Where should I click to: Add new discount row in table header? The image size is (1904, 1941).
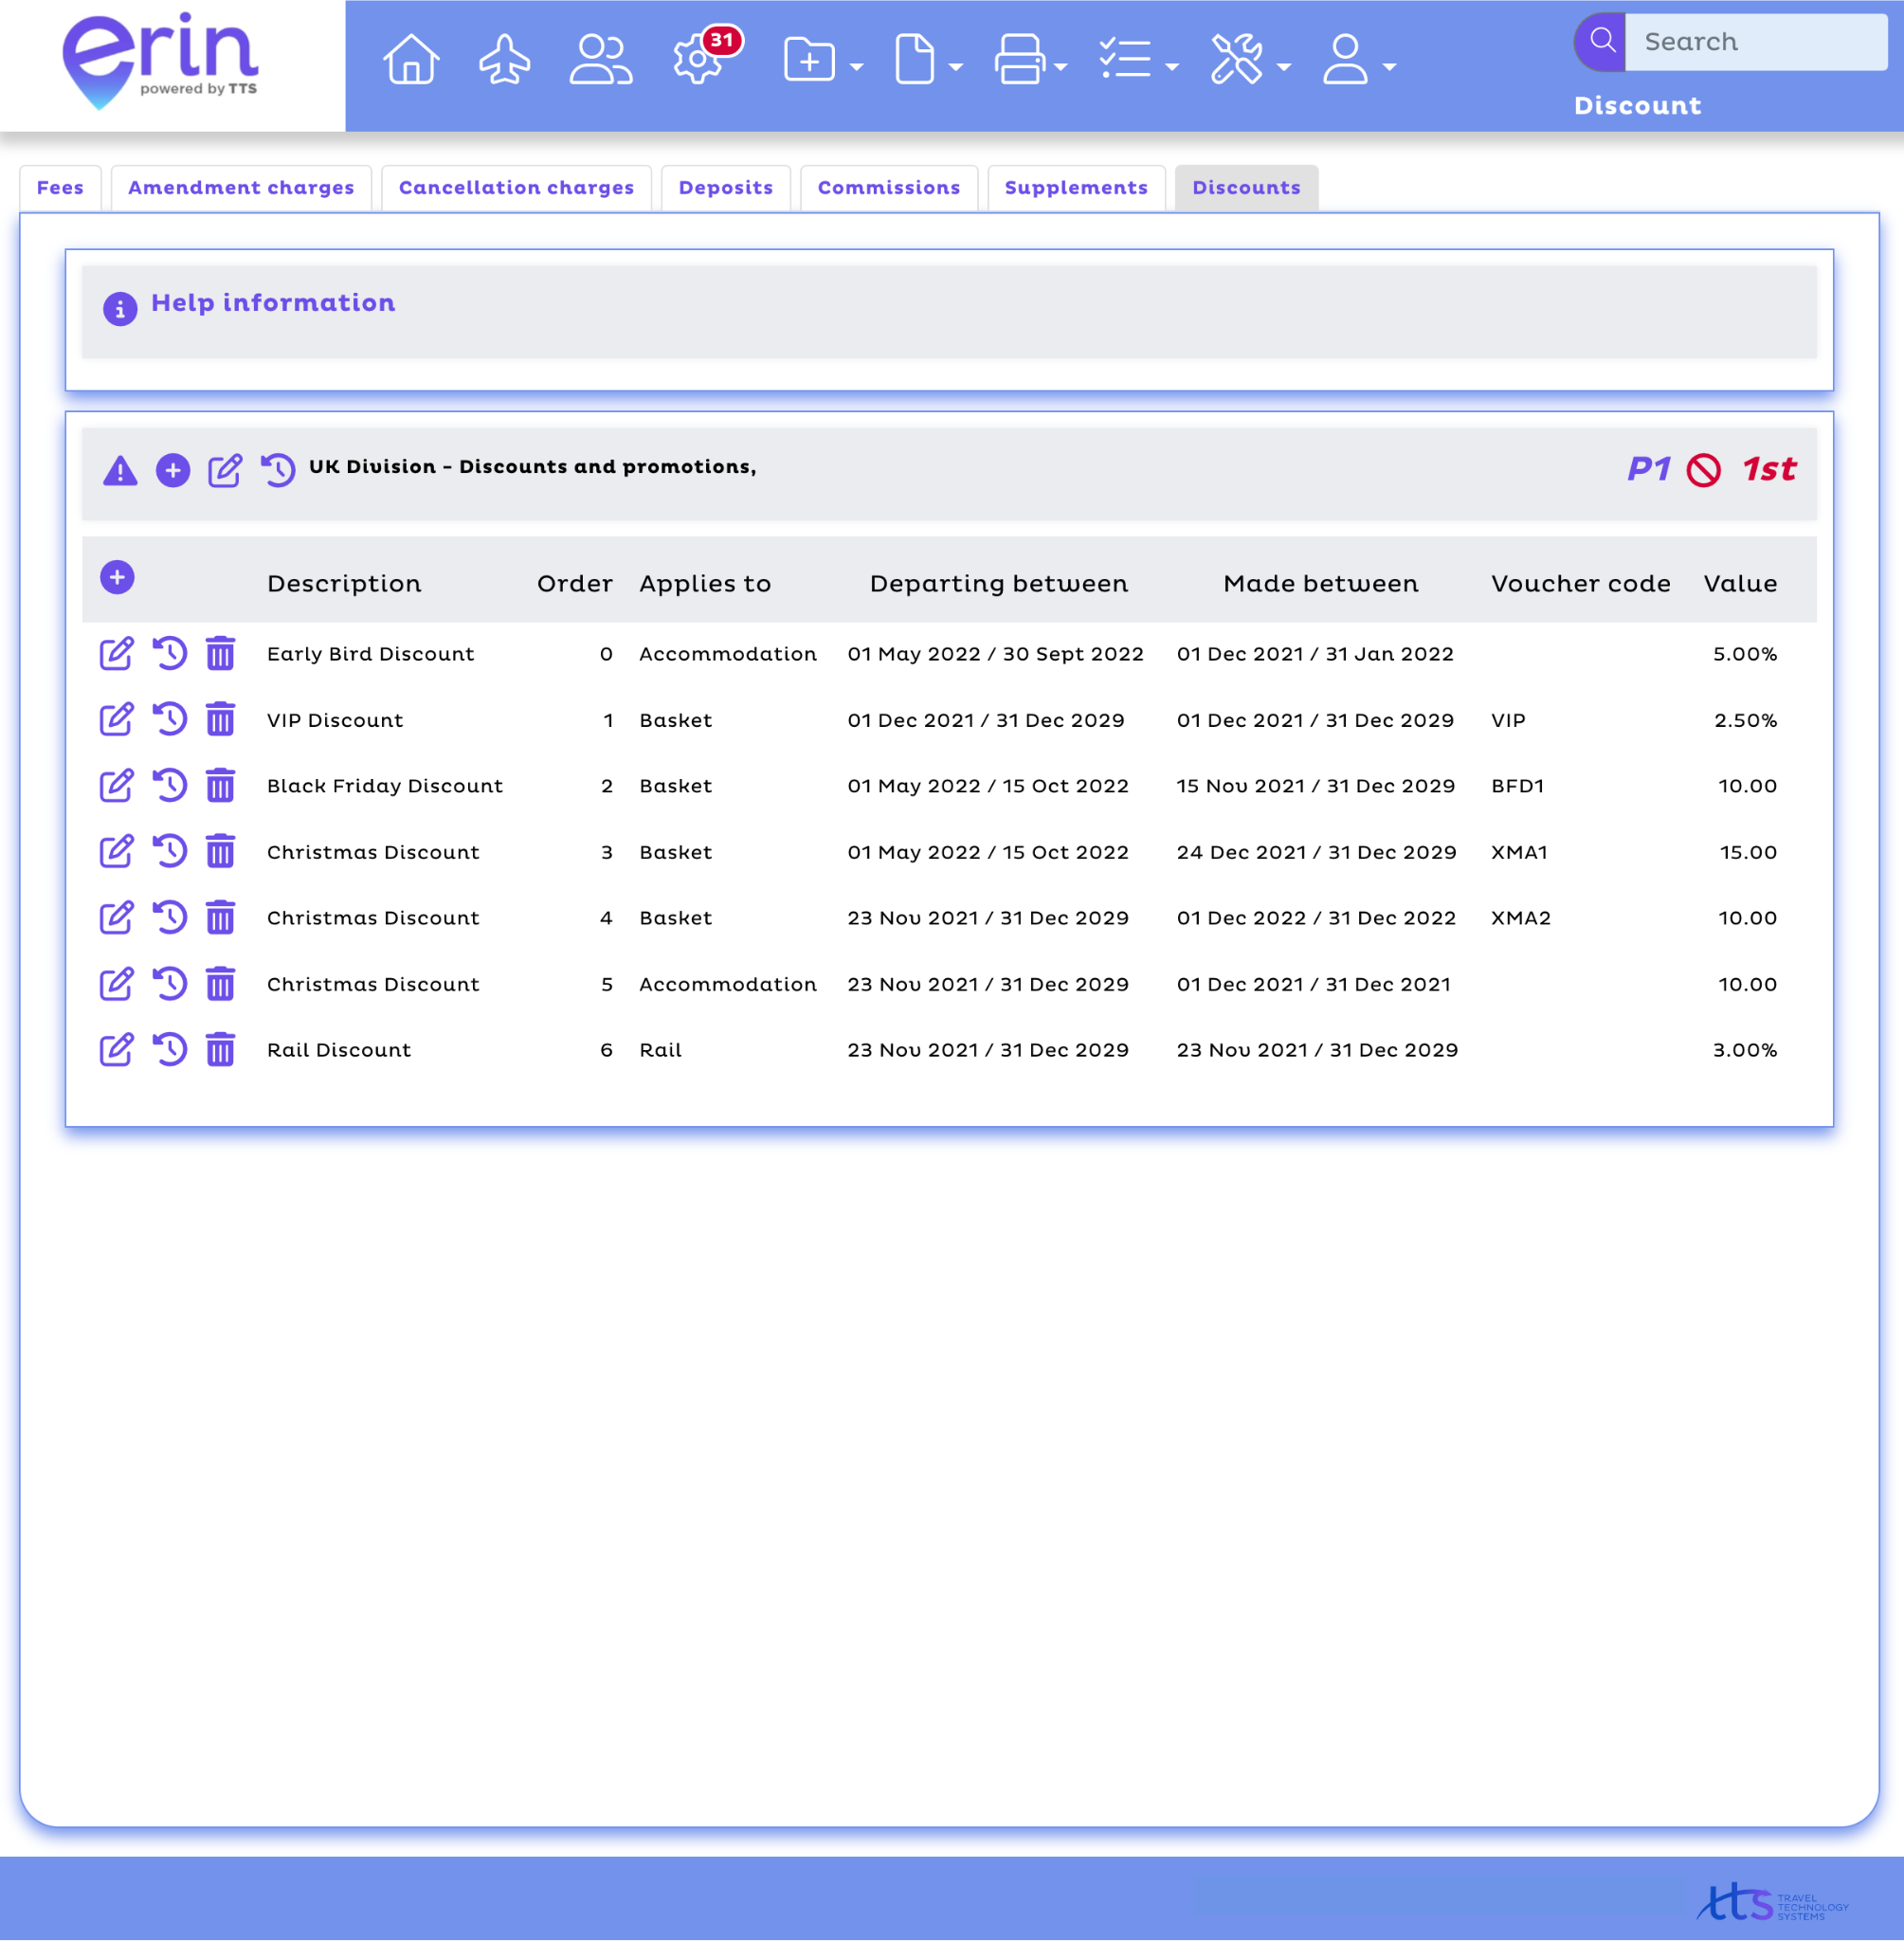pos(117,578)
